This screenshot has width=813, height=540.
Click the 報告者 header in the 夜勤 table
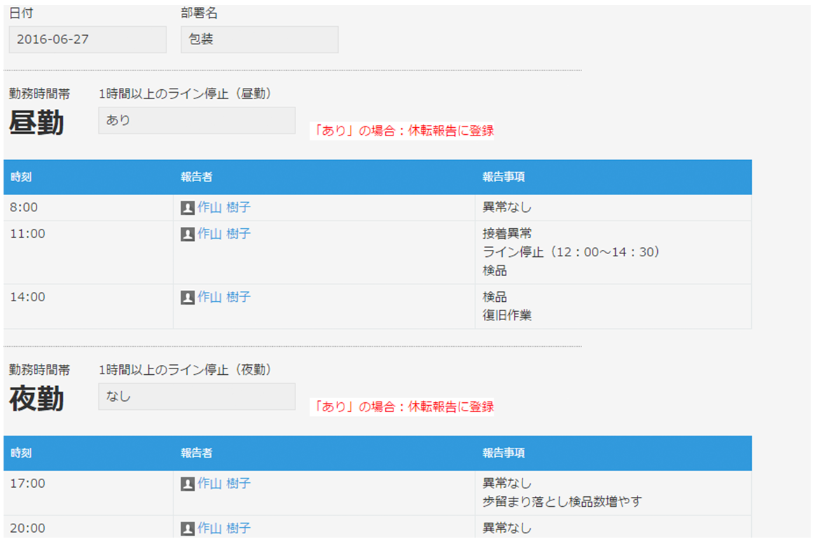(197, 453)
